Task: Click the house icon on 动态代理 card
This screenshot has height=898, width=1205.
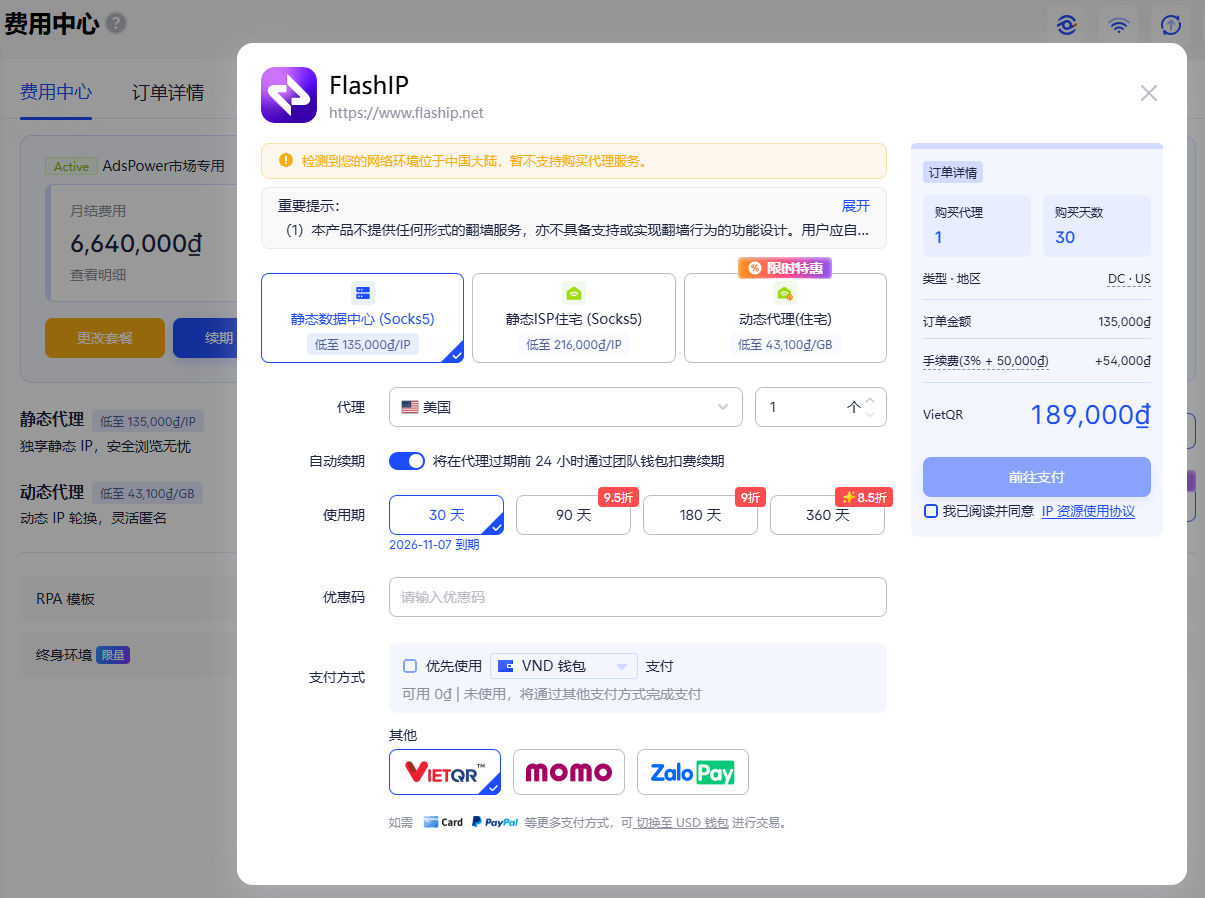Action: (x=785, y=293)
